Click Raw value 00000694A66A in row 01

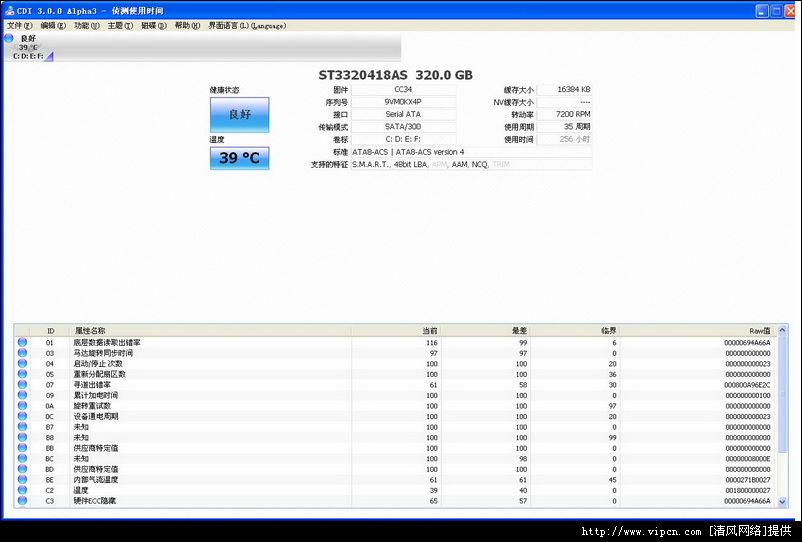[747, 343]
